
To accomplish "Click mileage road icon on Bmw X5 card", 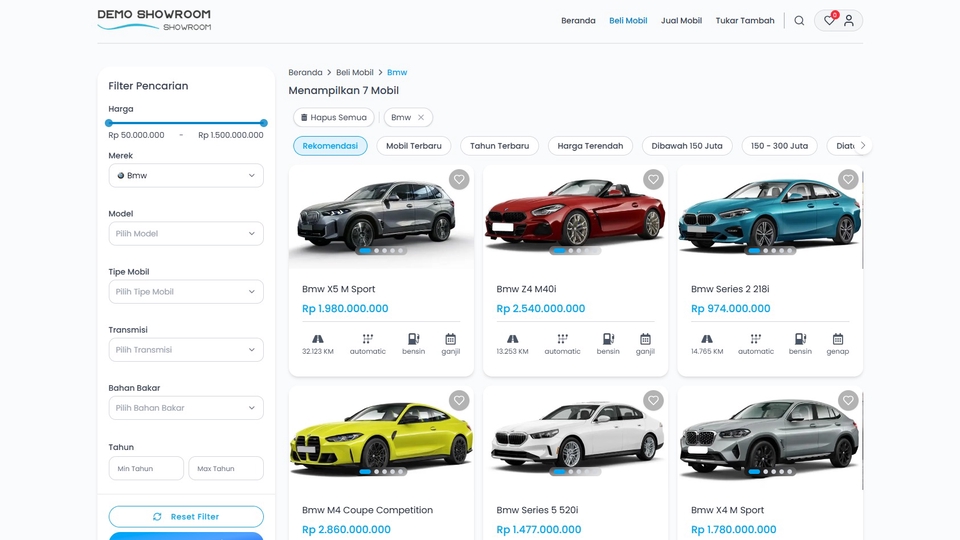I will [318, 339].
